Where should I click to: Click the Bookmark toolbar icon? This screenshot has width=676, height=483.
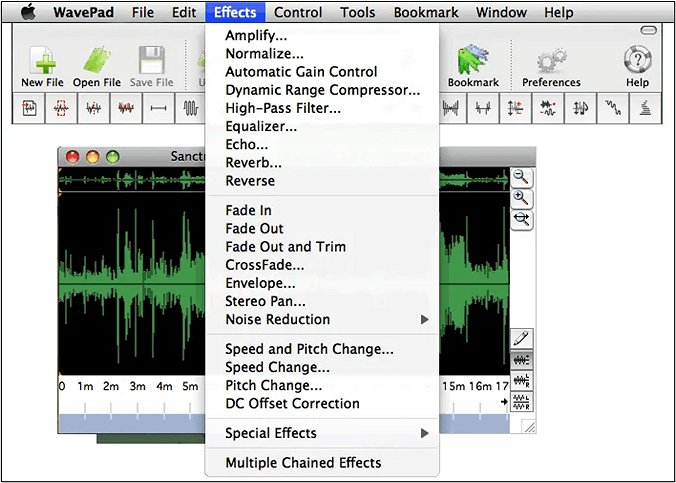tap(473, 60)
